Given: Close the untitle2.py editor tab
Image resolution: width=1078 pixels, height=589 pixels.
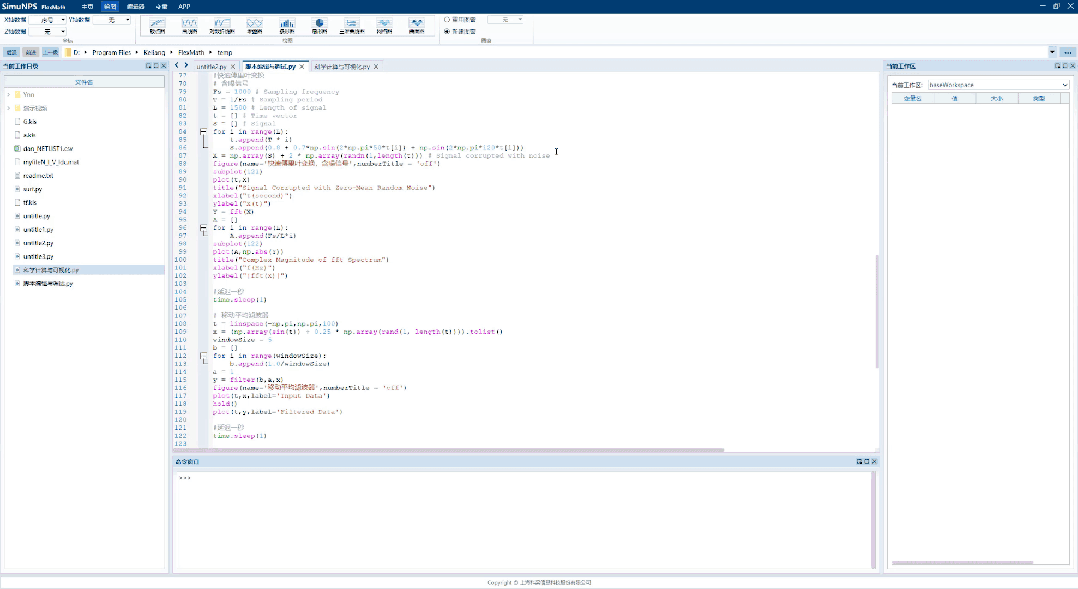Looking at the screenshot, I should [233, 67].
